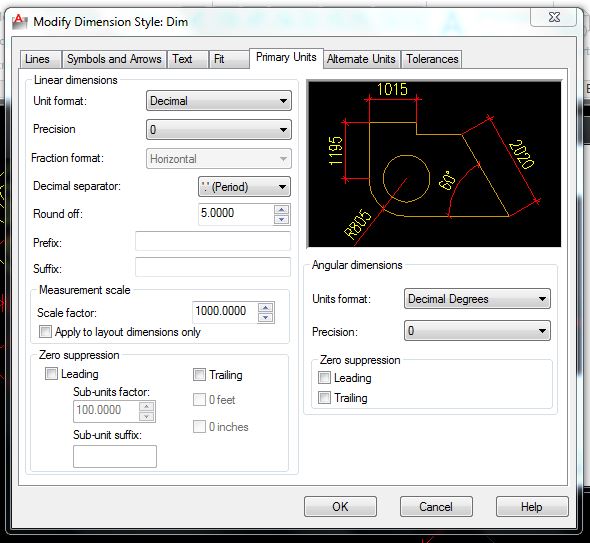
Task: Go to the Alternate Units tab
Action: [x=361, y=59]
